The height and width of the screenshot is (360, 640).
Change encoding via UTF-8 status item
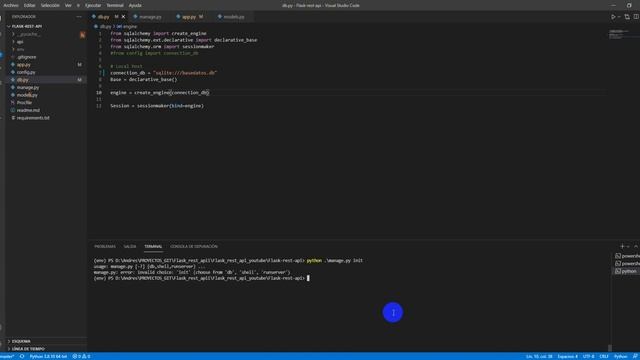pos(589,356)
